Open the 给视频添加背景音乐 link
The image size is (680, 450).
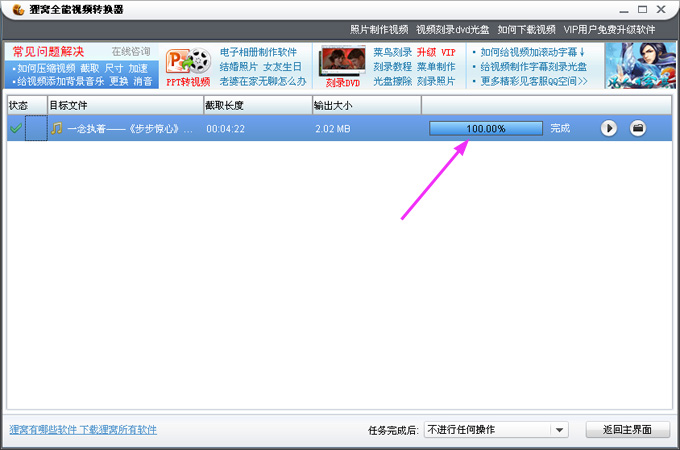tap(61, 81)
